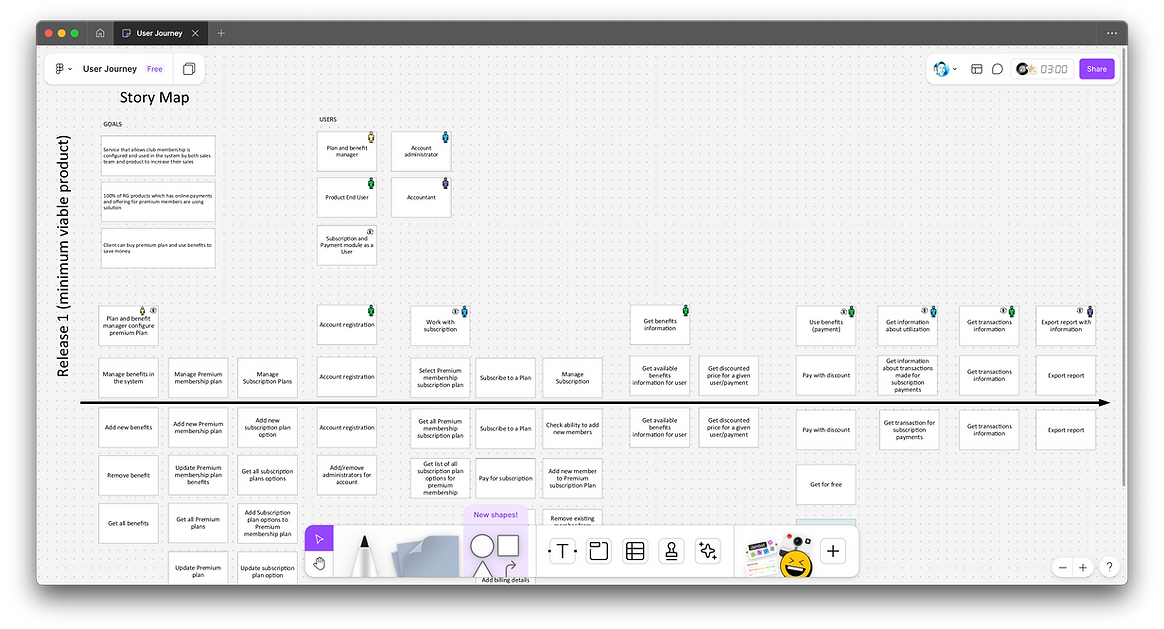Screen dimensions: 1164x629
Task: Select the Move (arrow) tool
Action: (x=319, y=538)
